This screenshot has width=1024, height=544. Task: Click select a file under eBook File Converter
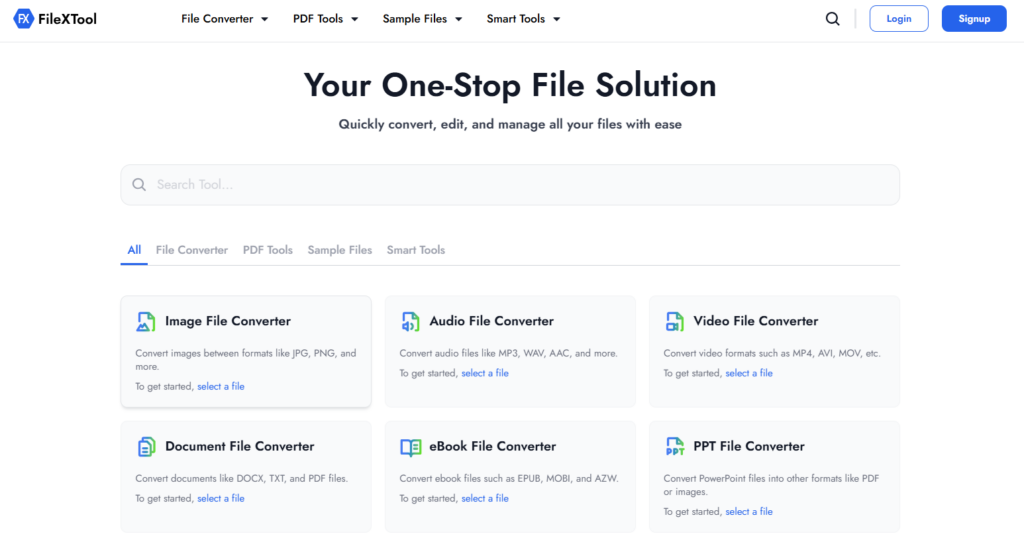click(x=485, y=499)
